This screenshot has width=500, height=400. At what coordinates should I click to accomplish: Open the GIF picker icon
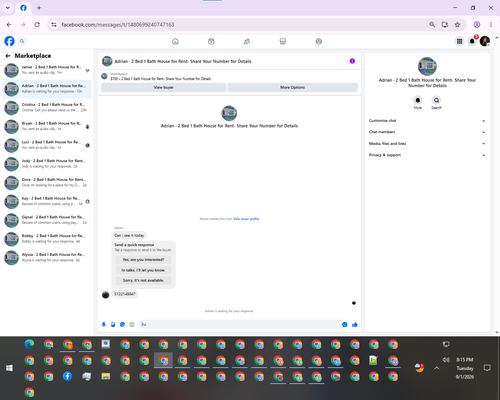tap(132, 324)
